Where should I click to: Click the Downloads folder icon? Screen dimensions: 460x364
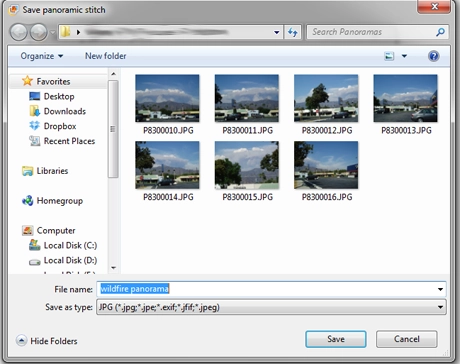point(34,111)
